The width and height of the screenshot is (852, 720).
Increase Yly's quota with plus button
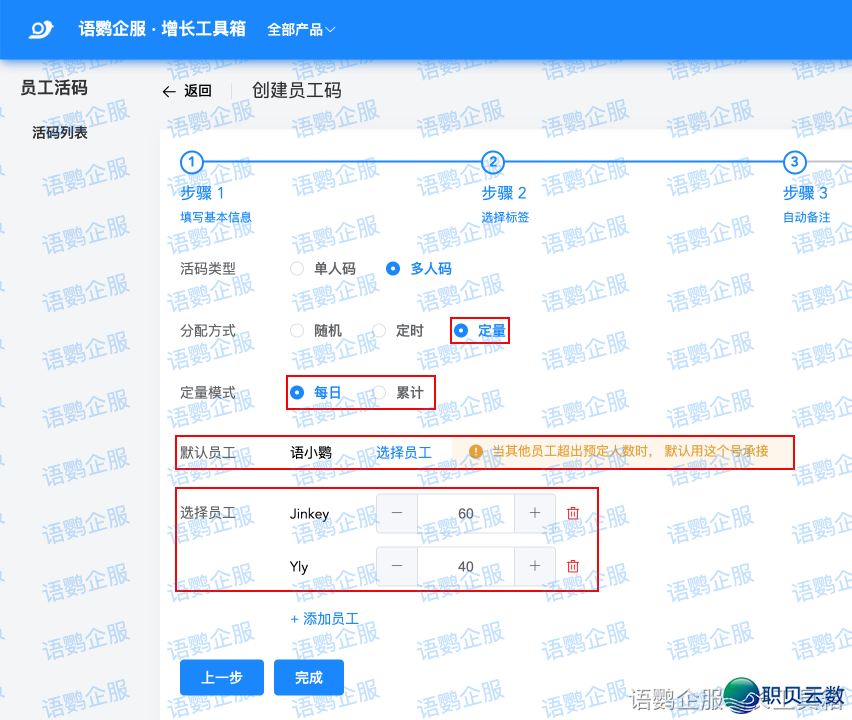click(x=535, y=566)
